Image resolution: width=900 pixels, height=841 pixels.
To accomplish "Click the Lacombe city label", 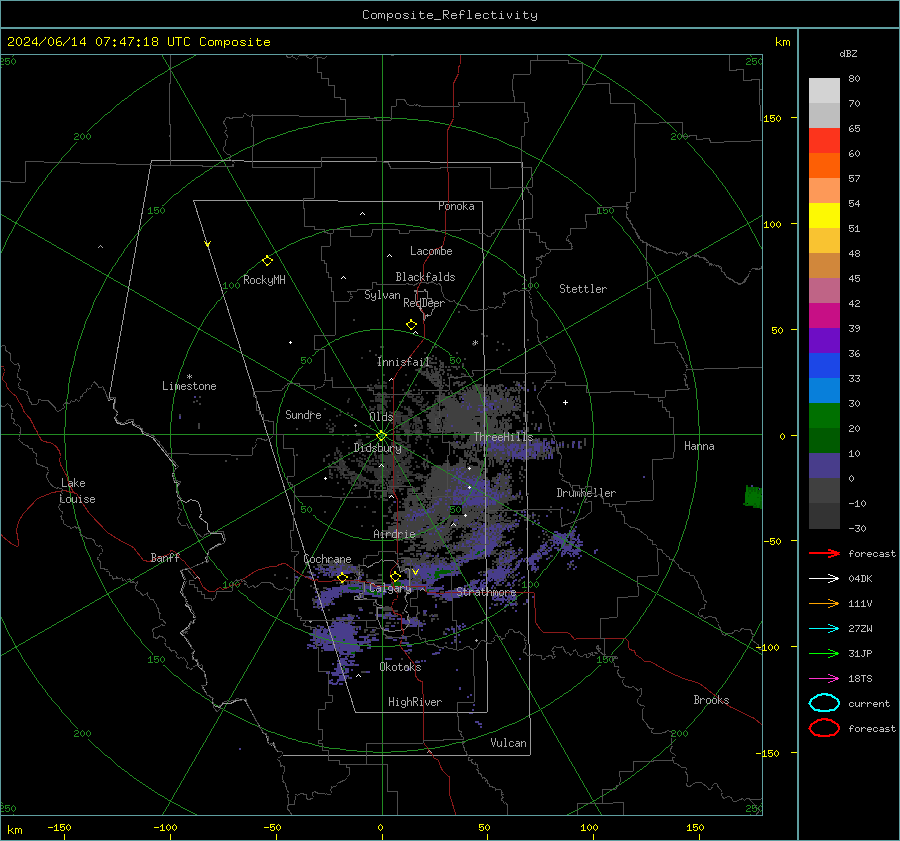I will (431, 251).
